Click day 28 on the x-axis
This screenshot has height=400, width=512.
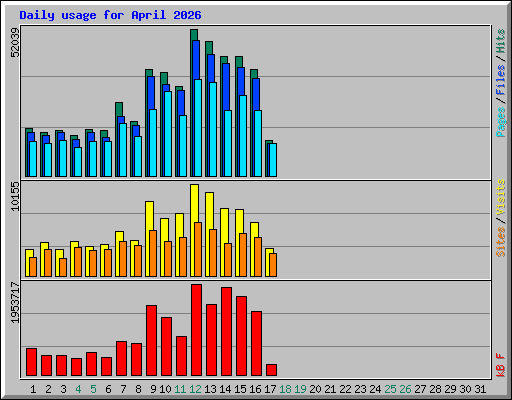pos(435,389)
